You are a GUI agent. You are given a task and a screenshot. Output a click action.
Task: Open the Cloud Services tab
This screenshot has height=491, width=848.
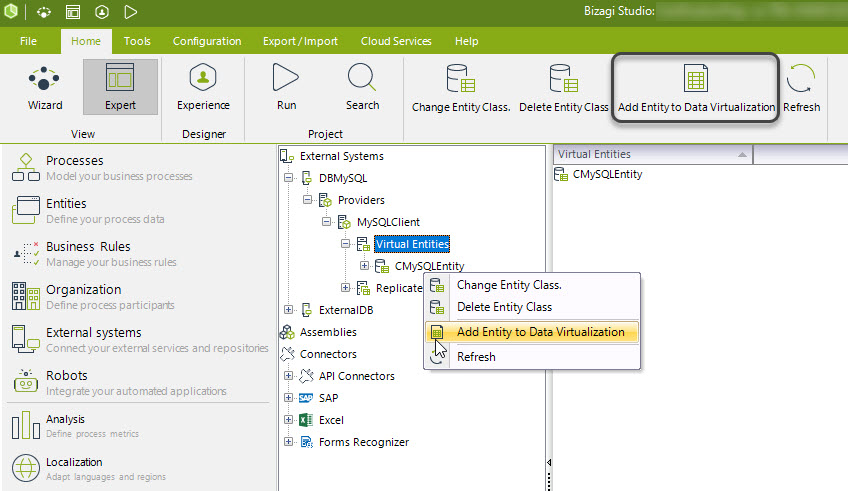point(396,41)
